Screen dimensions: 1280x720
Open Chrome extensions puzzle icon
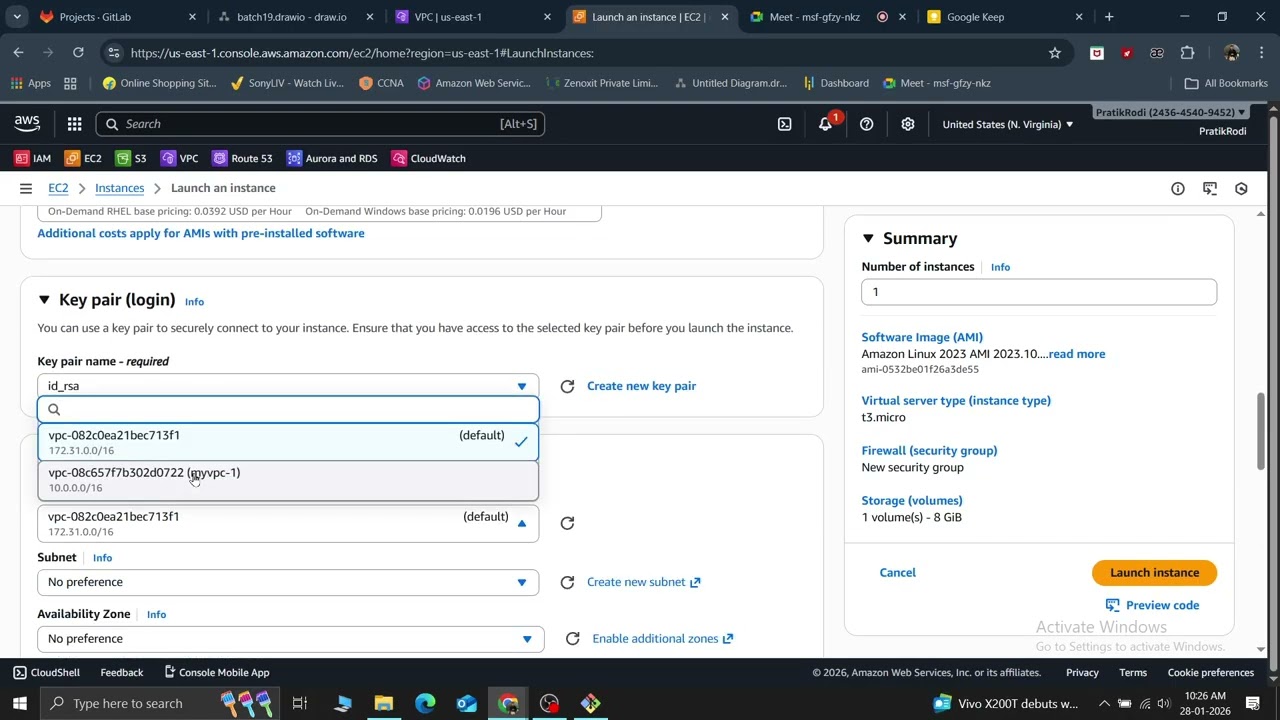coord(1188,53)
